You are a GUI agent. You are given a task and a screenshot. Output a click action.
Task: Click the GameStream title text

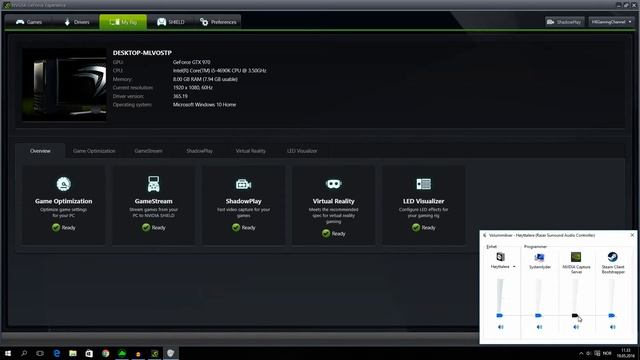[x=153, y=201]
